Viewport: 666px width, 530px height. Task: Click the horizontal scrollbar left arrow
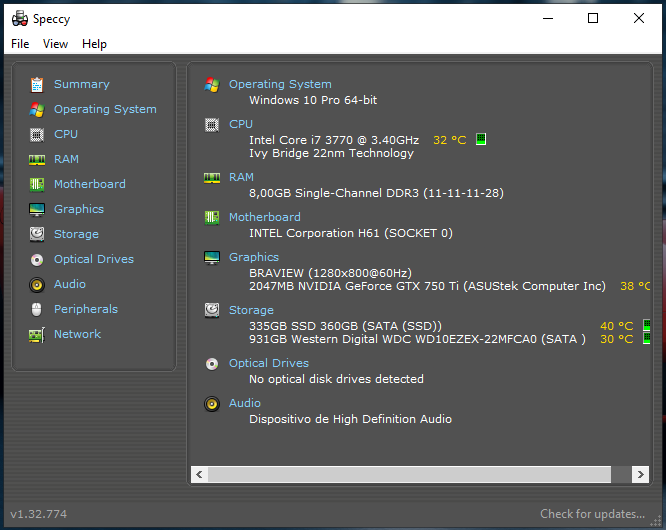199,474
